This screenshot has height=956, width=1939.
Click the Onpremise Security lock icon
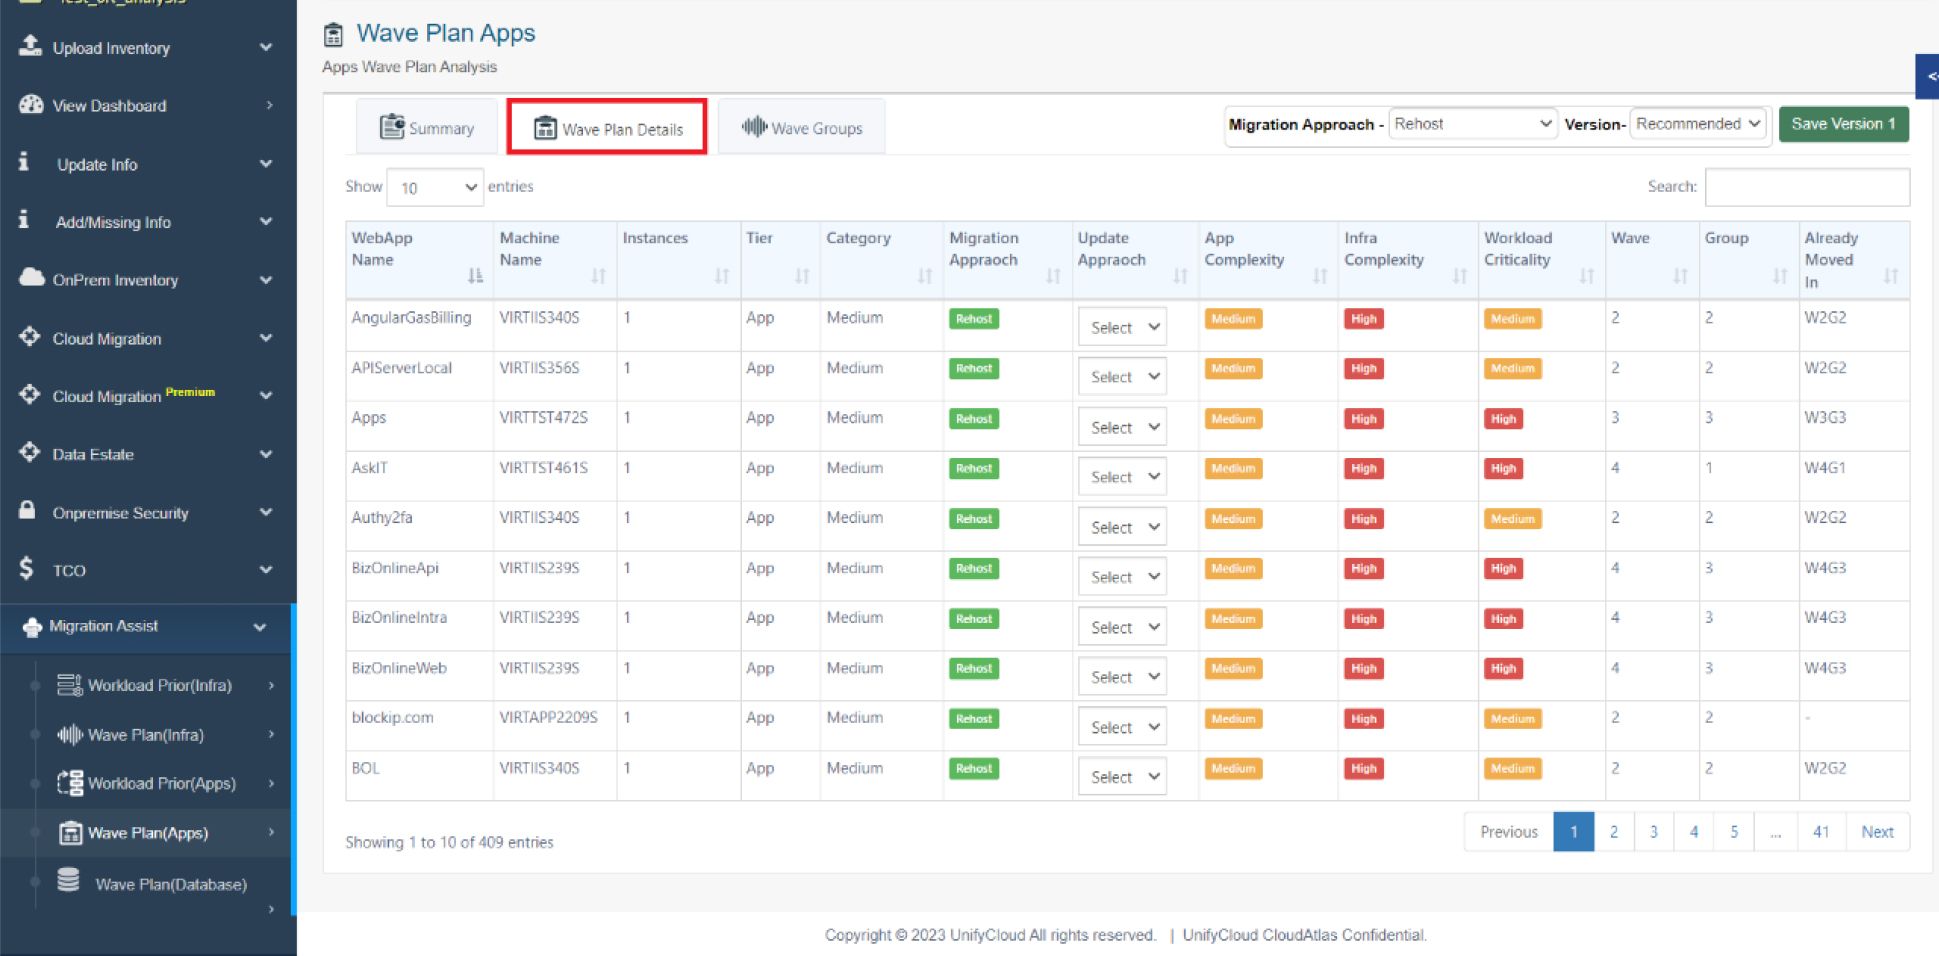point(27,510)
